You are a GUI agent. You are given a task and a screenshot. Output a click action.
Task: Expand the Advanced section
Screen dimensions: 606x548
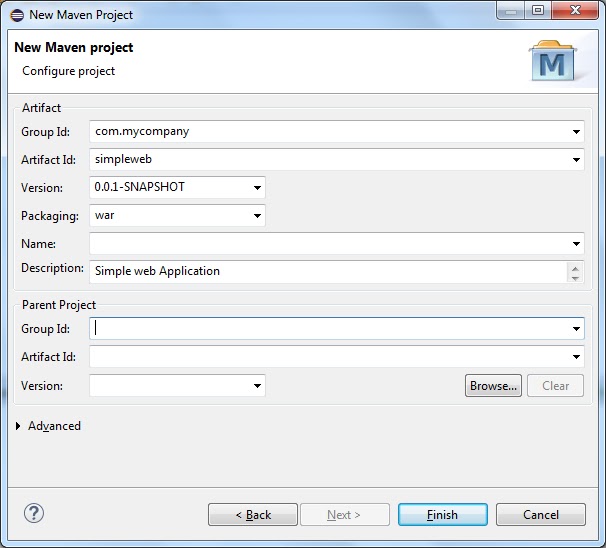point(18,426)
